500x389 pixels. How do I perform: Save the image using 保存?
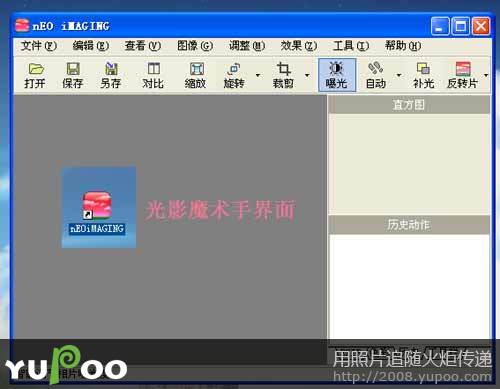coord(73,75)
